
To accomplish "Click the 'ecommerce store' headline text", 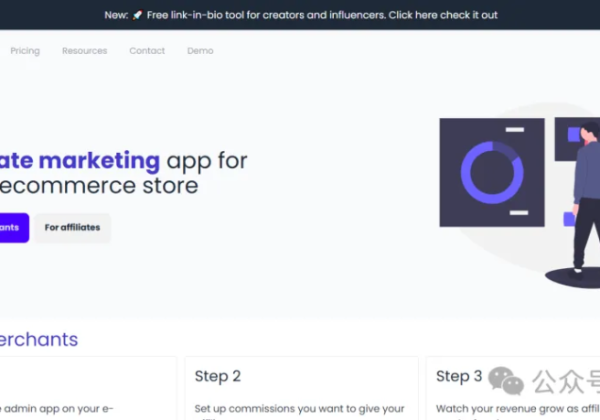I will [99, 186].
